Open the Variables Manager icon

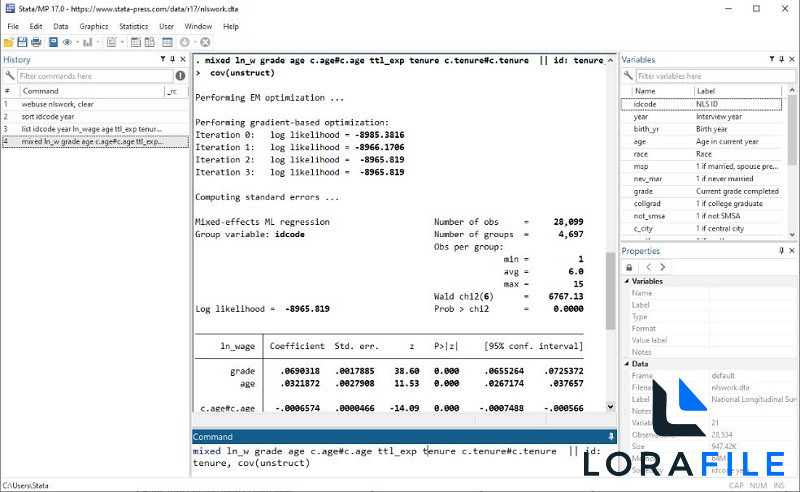click(167, 42)
